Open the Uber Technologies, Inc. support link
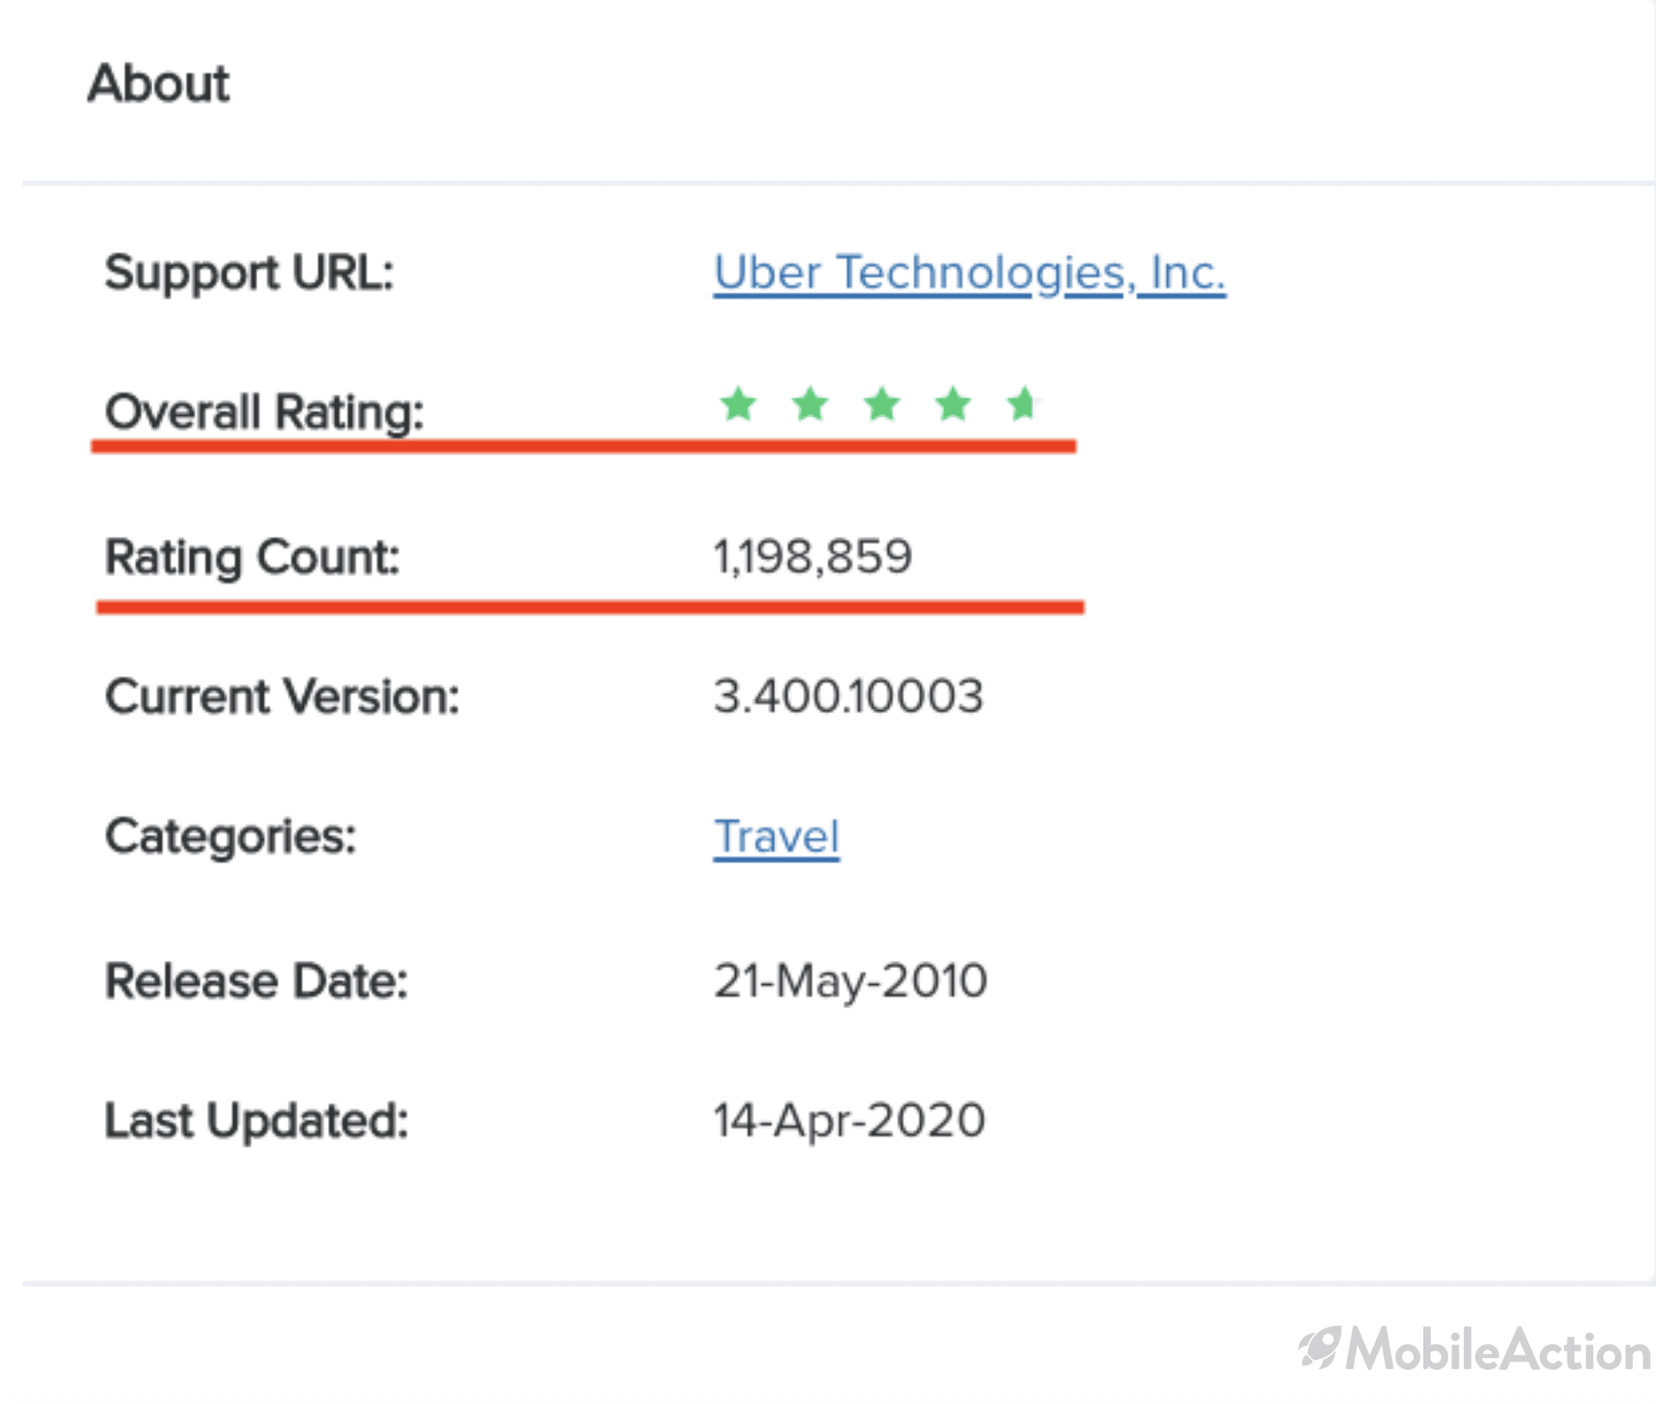Screen dimensions: 1656x1404 (x=969, y=273)
